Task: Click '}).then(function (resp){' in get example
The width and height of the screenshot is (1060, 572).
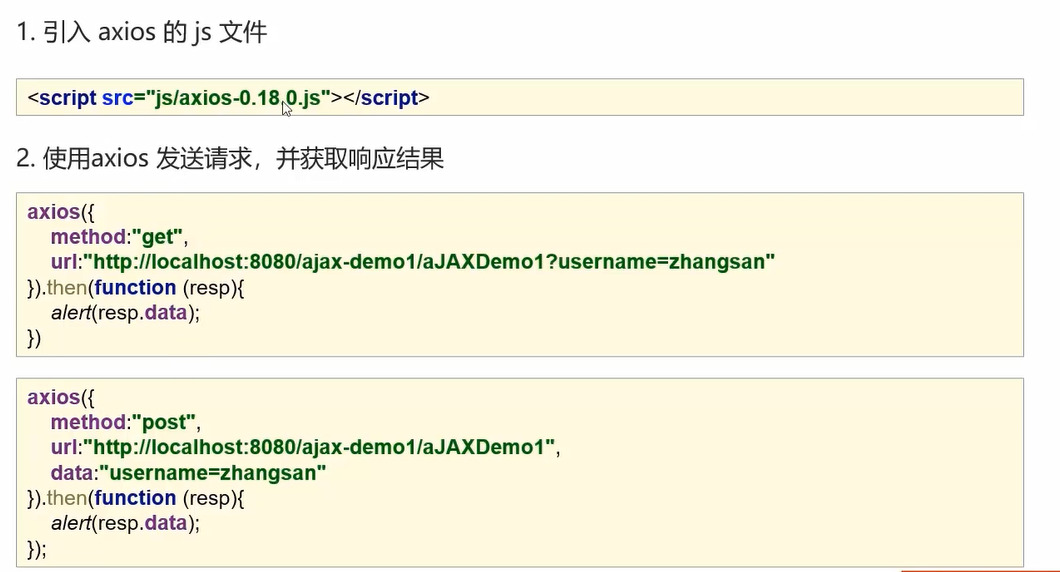Action: (136, 287)
